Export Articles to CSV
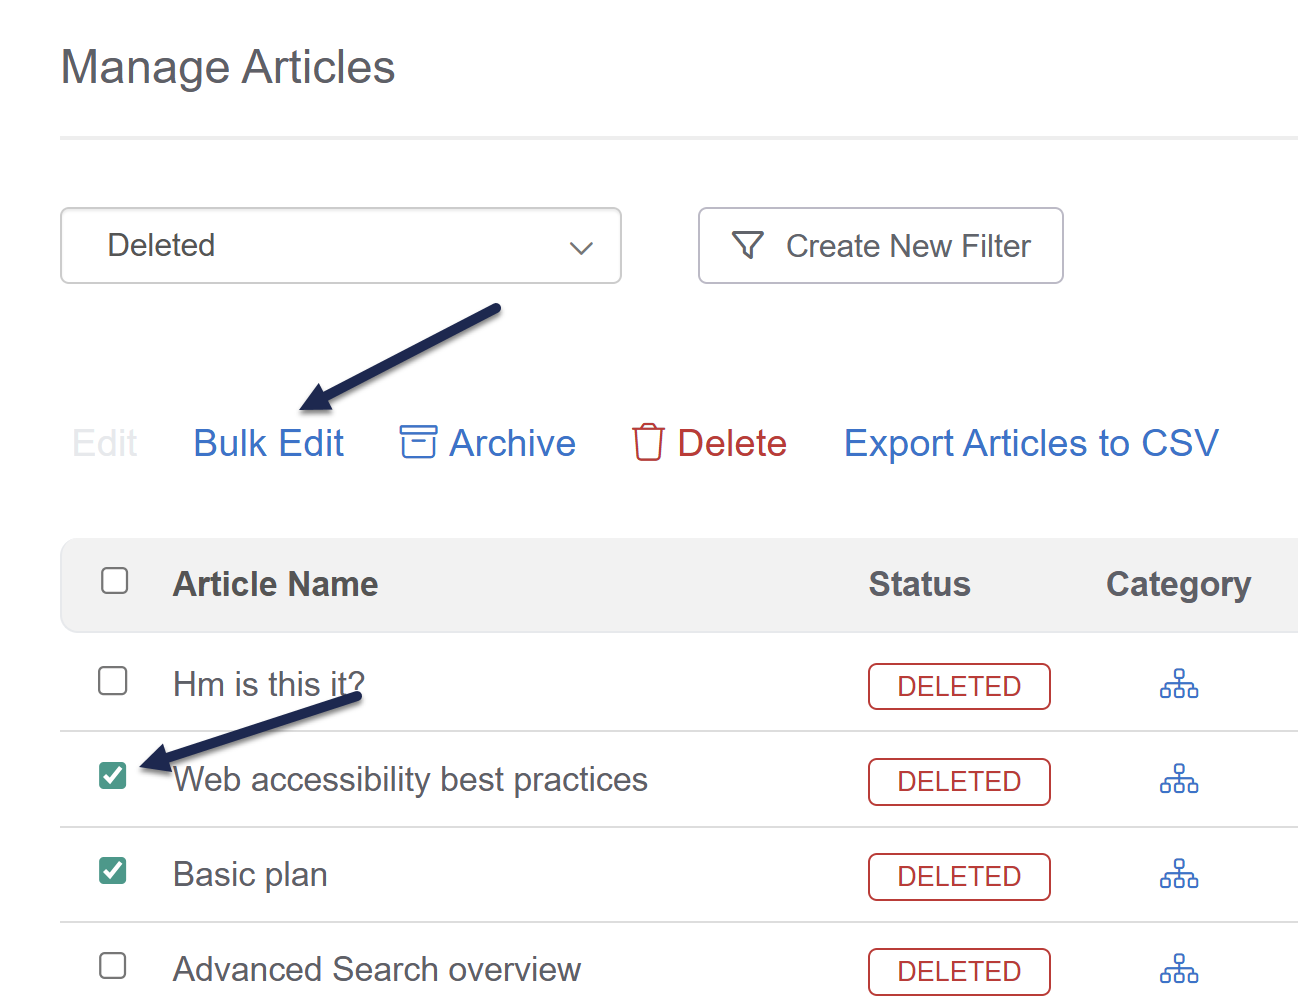Viewport: 1298px width, 1004px height. (x=1031, y=443)
